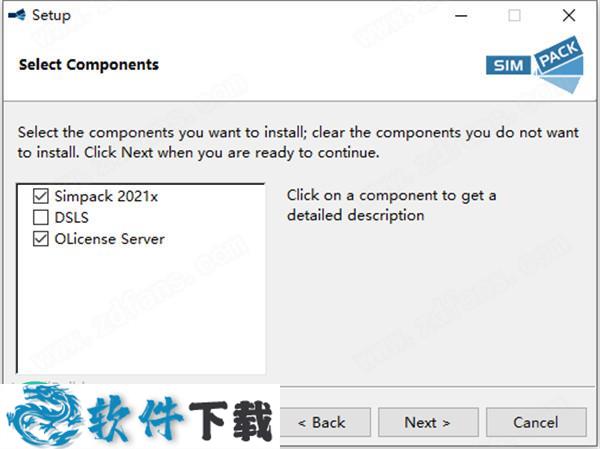Click the greyed-out maximize button
Screen dimensions: 600x449
pos(514,15)
